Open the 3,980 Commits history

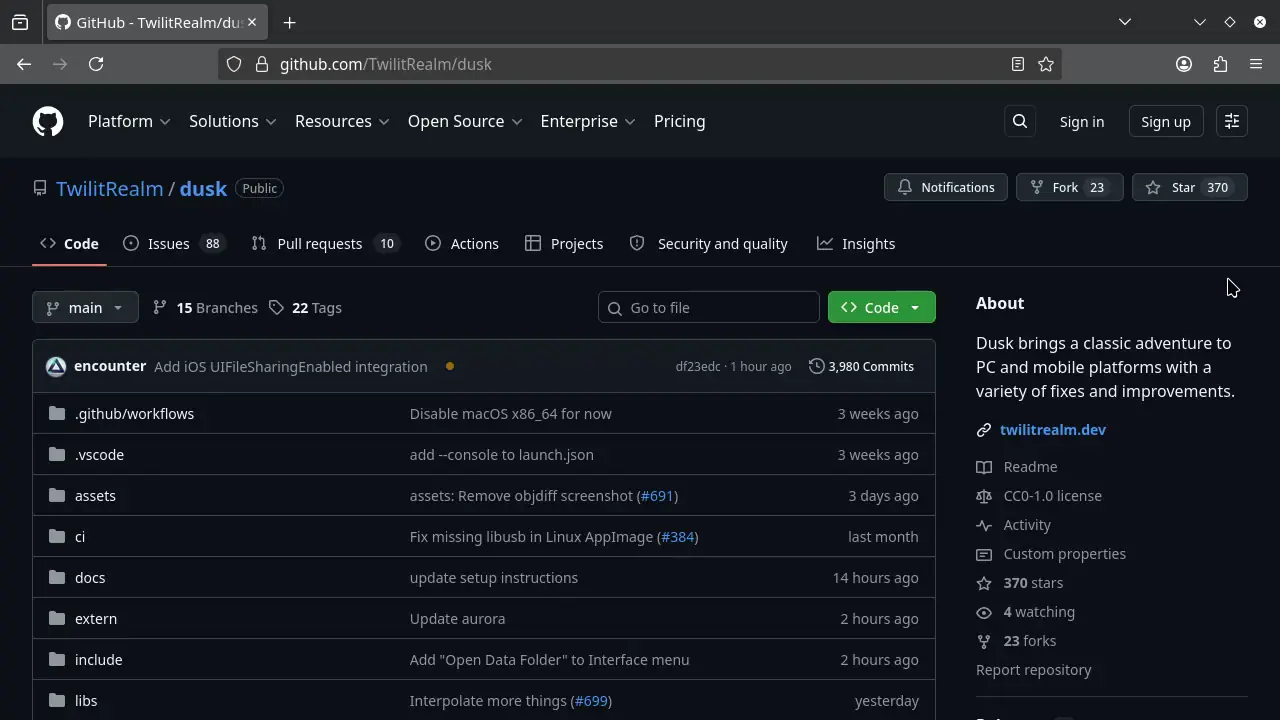click(861, 367)
